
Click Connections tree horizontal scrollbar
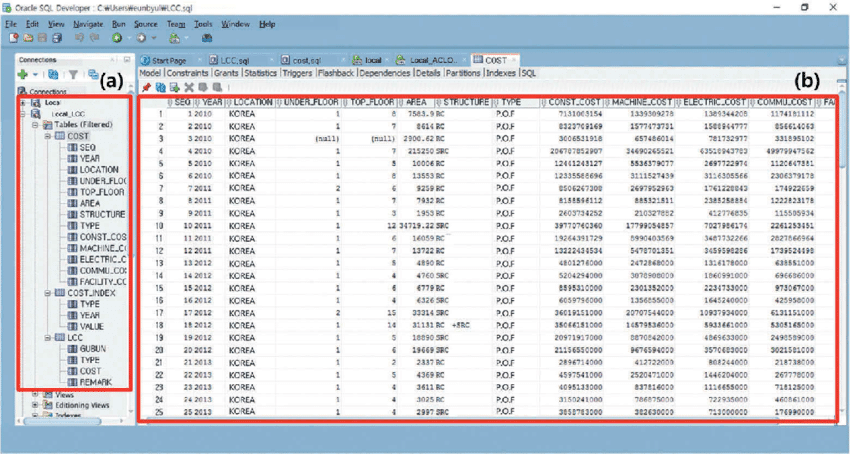coord(61,420)
